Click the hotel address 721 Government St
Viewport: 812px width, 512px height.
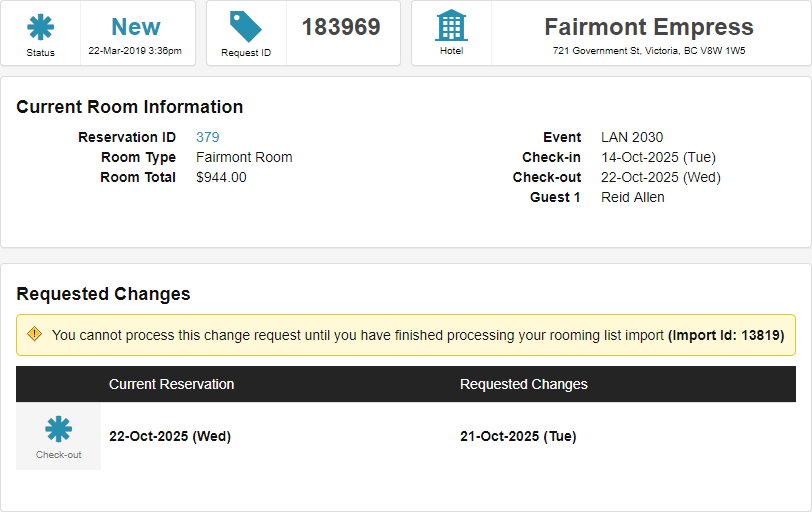pyautogui.click(x=649, y=50)
